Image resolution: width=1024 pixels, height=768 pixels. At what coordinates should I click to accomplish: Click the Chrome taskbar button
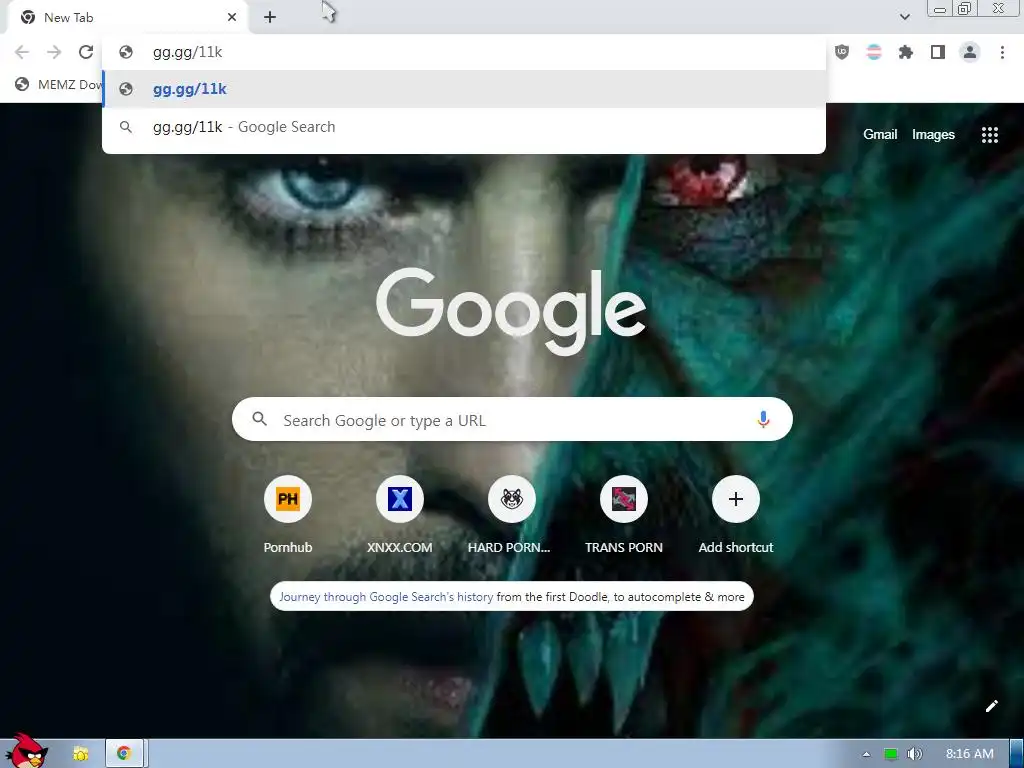125,754
